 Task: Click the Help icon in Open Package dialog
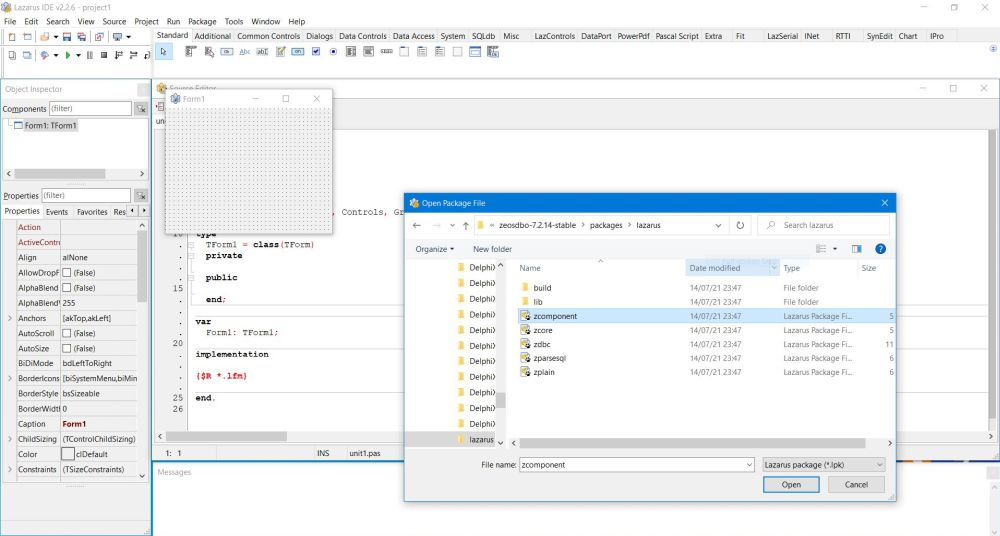coord(881,249)
